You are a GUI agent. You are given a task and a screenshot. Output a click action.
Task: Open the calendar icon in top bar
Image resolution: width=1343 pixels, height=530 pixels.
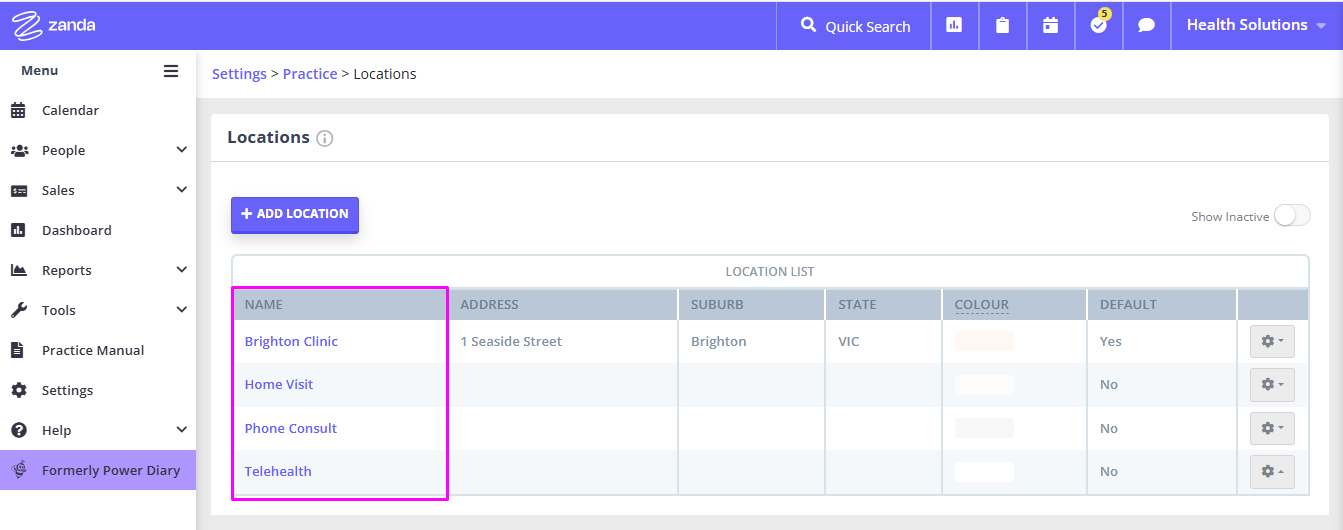(x=1050, y=26)
